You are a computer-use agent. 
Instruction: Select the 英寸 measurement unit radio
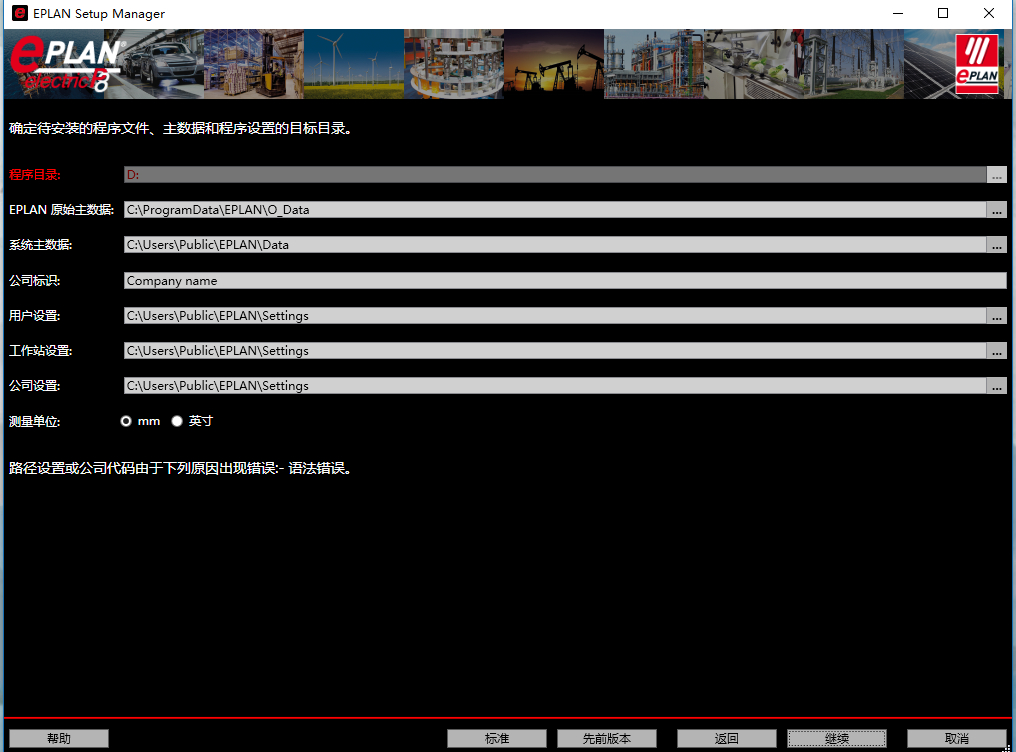coord(177,421)
